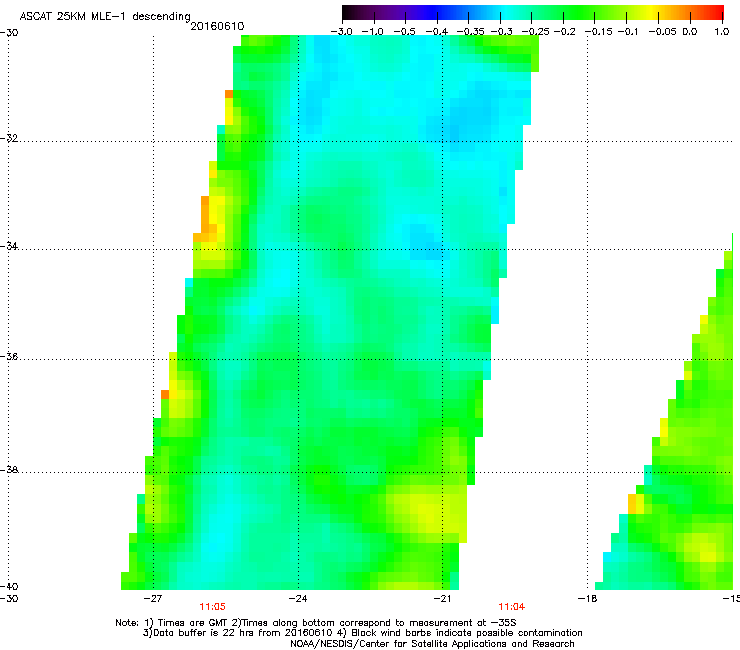This screenshot has width=740, height=650.
Task: Click the -0.2 color scale label
Action: coord(564,32)
